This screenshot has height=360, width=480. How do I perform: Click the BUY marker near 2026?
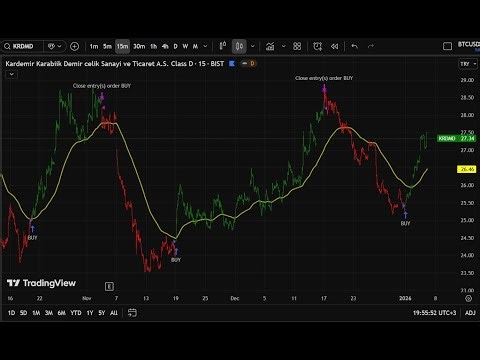[x=405, y=223]
